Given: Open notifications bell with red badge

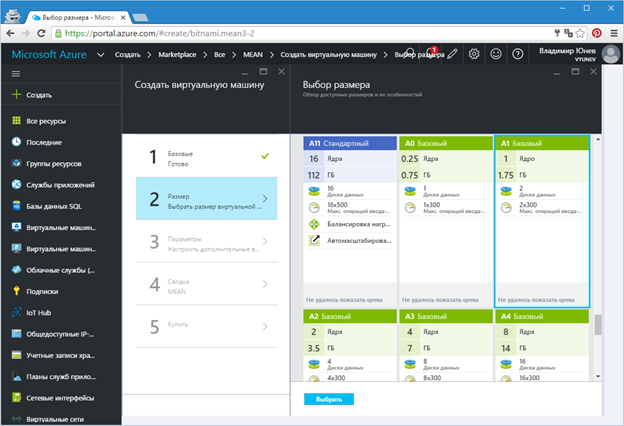Looking at the screenshot, I should tap(431, 54).
